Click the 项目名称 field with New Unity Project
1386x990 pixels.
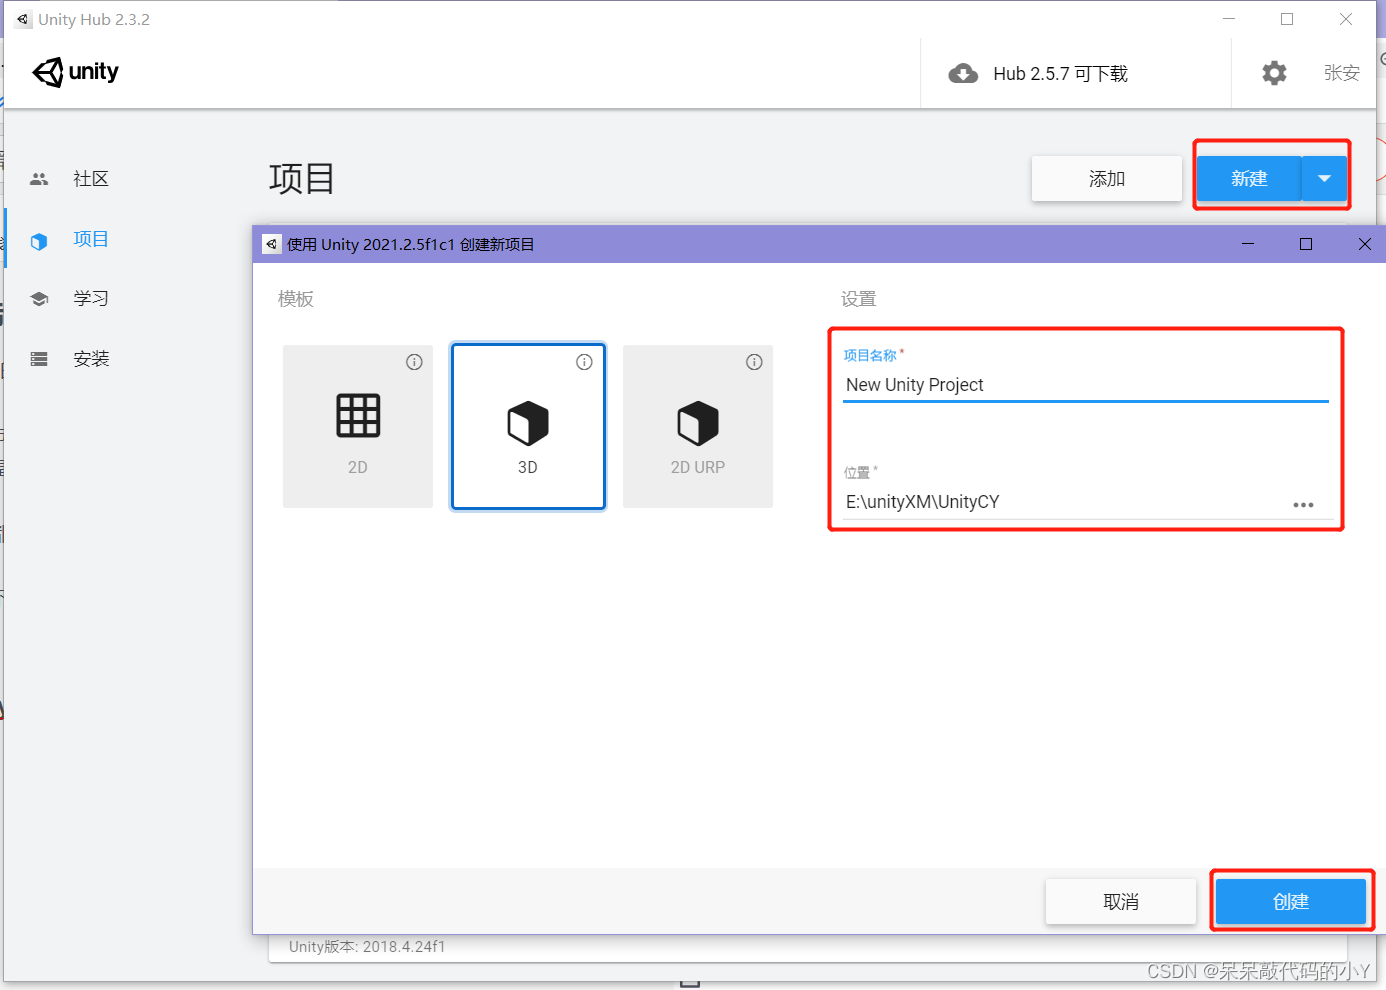pyautogui.click(x=1086, y=385)
